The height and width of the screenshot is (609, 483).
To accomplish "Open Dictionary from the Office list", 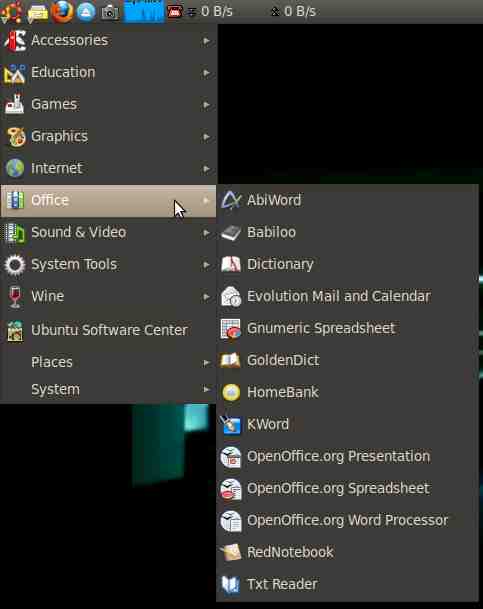I will 347,264.
